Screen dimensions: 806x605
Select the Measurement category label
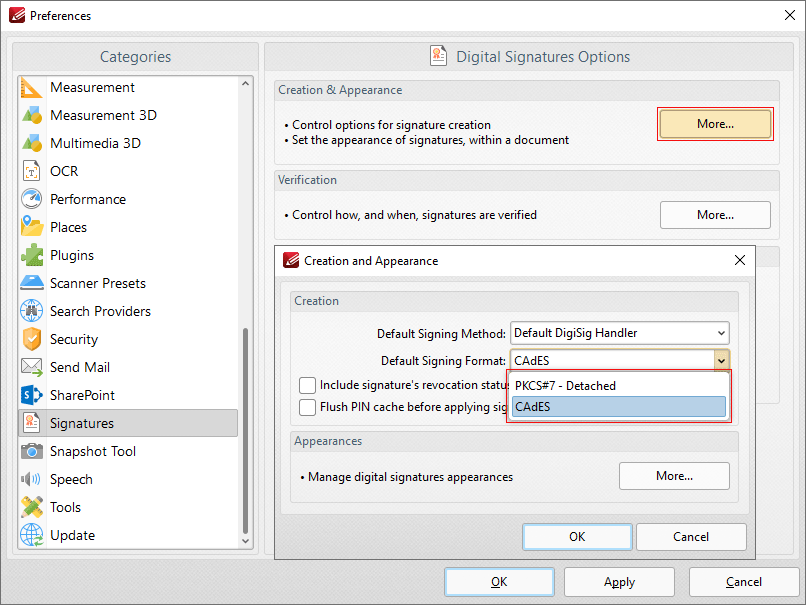(x=93, y=87)
